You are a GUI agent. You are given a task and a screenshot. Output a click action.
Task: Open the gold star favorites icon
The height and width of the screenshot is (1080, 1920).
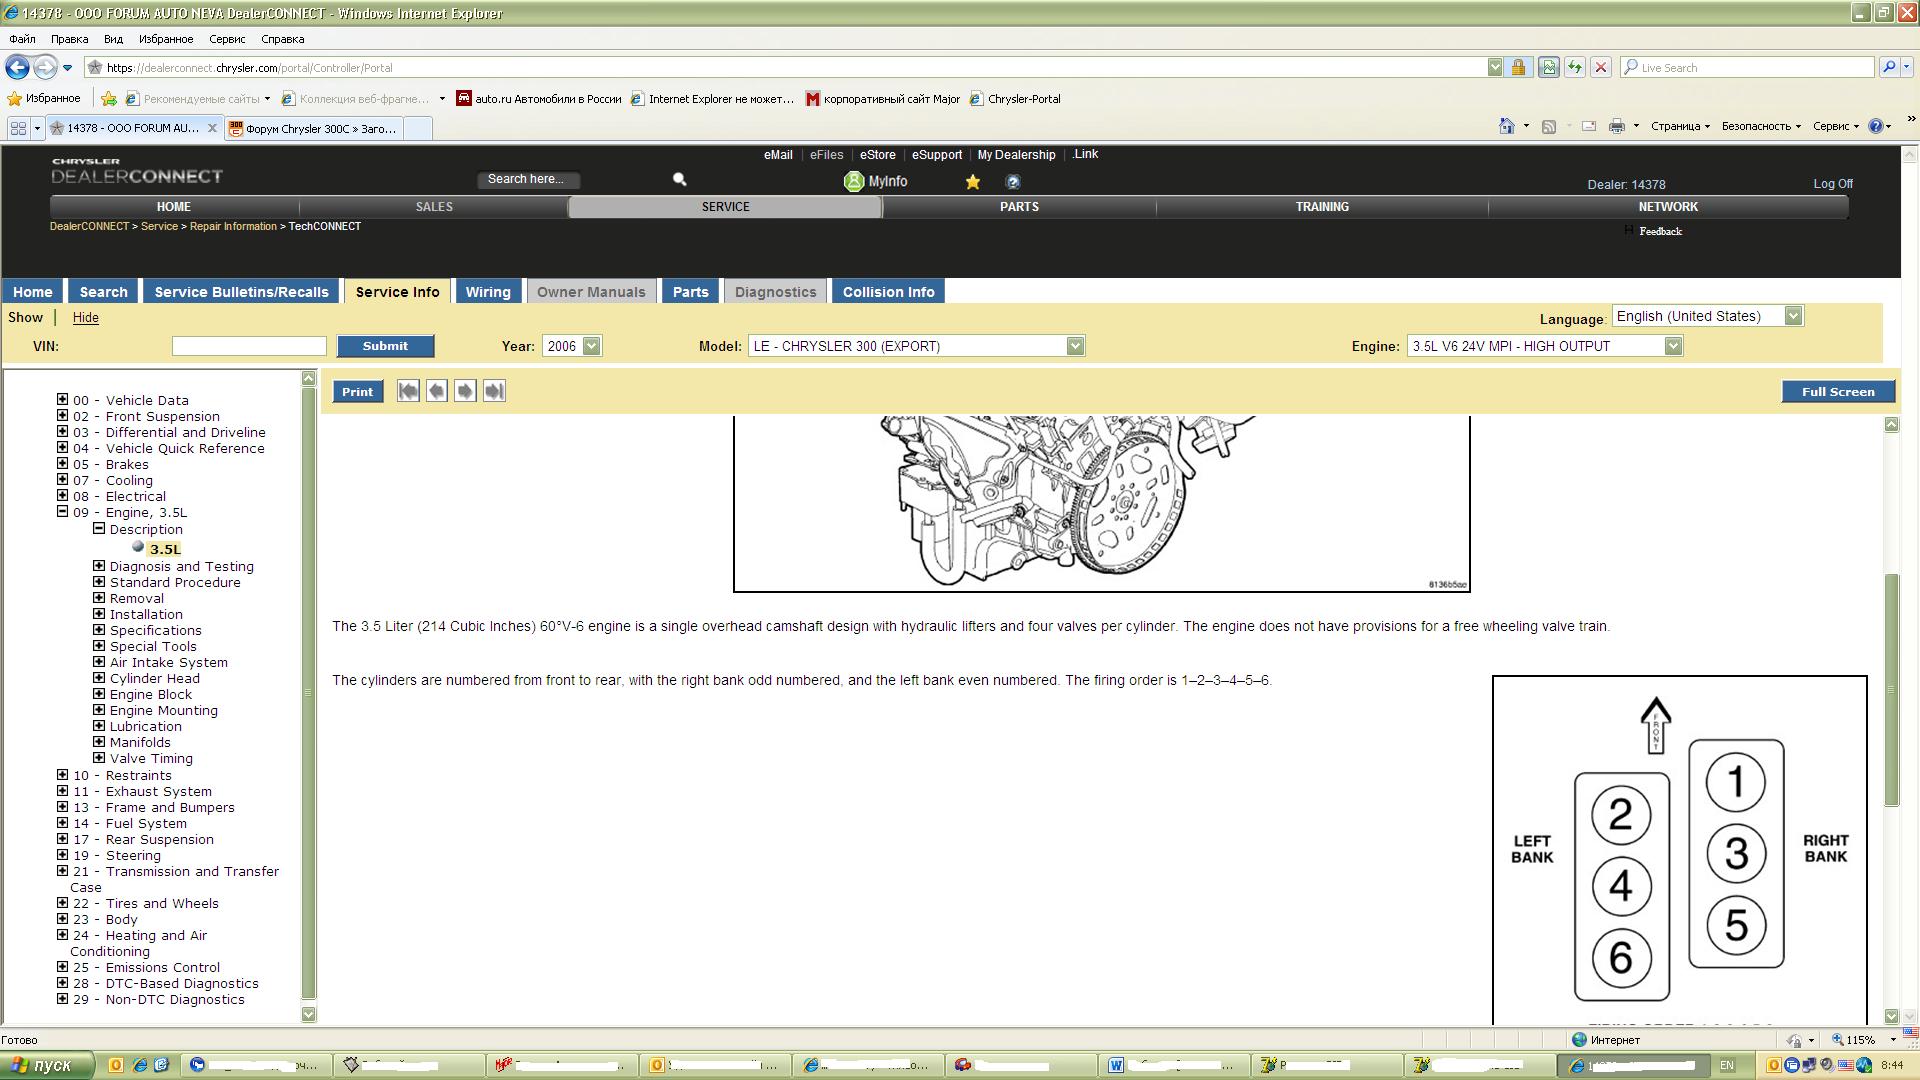tap(972, 182)
